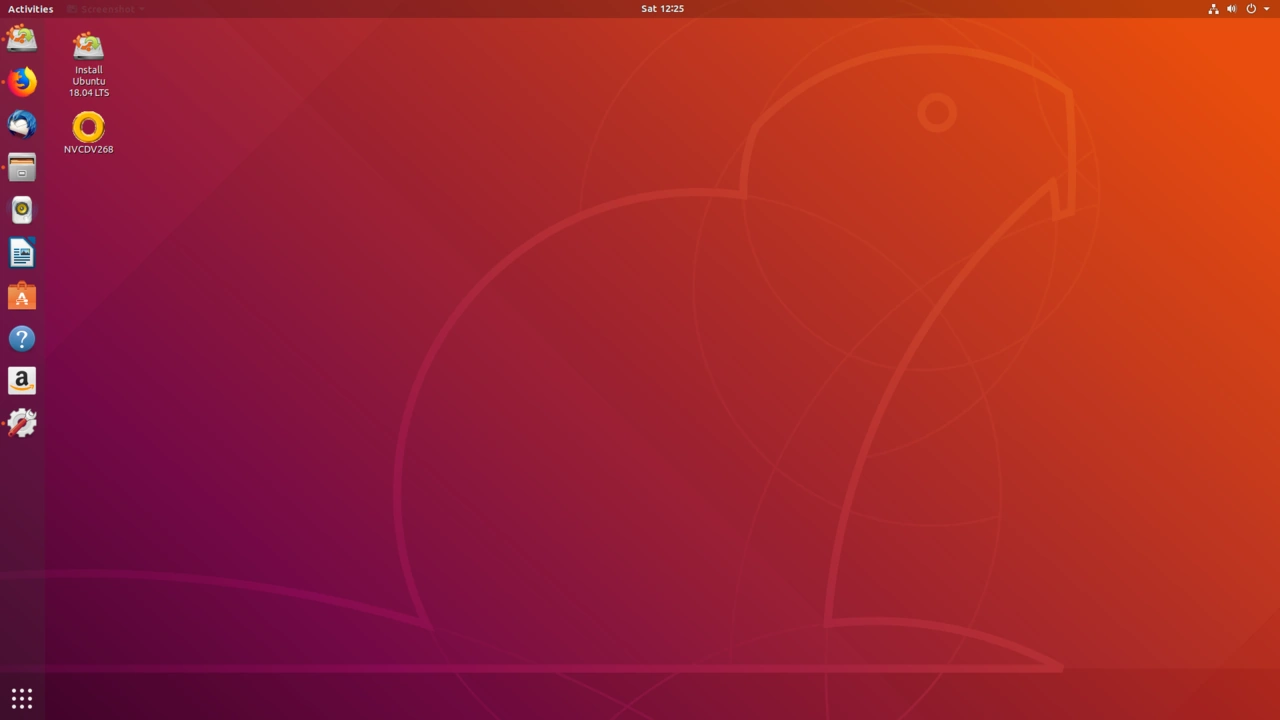Click the desktop wallpaper to deselect icons
Viewport: 1280px width, 720px height.
coord(640,400)
